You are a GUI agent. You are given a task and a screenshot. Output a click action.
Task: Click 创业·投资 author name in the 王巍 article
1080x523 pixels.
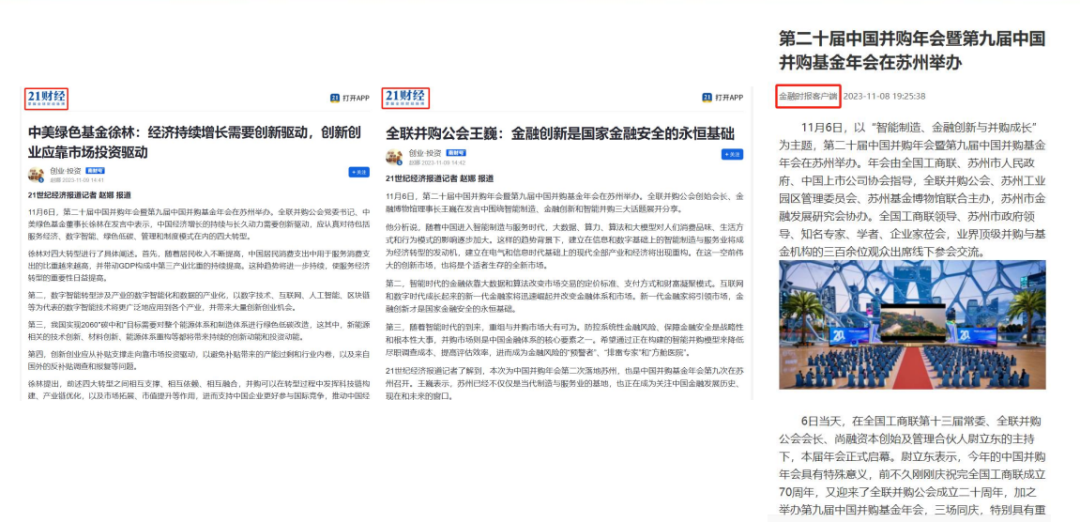click(425, 152)
